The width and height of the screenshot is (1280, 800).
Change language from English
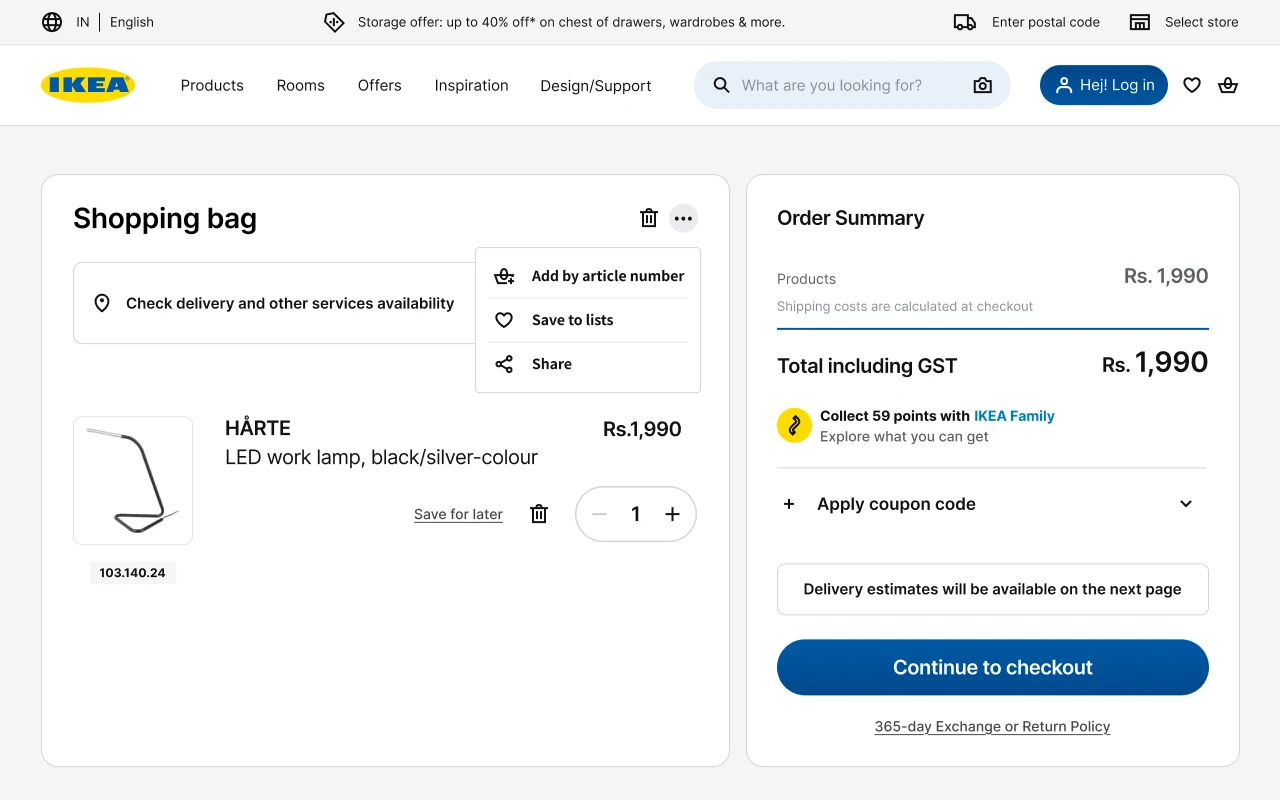click(x=132, y=22)
